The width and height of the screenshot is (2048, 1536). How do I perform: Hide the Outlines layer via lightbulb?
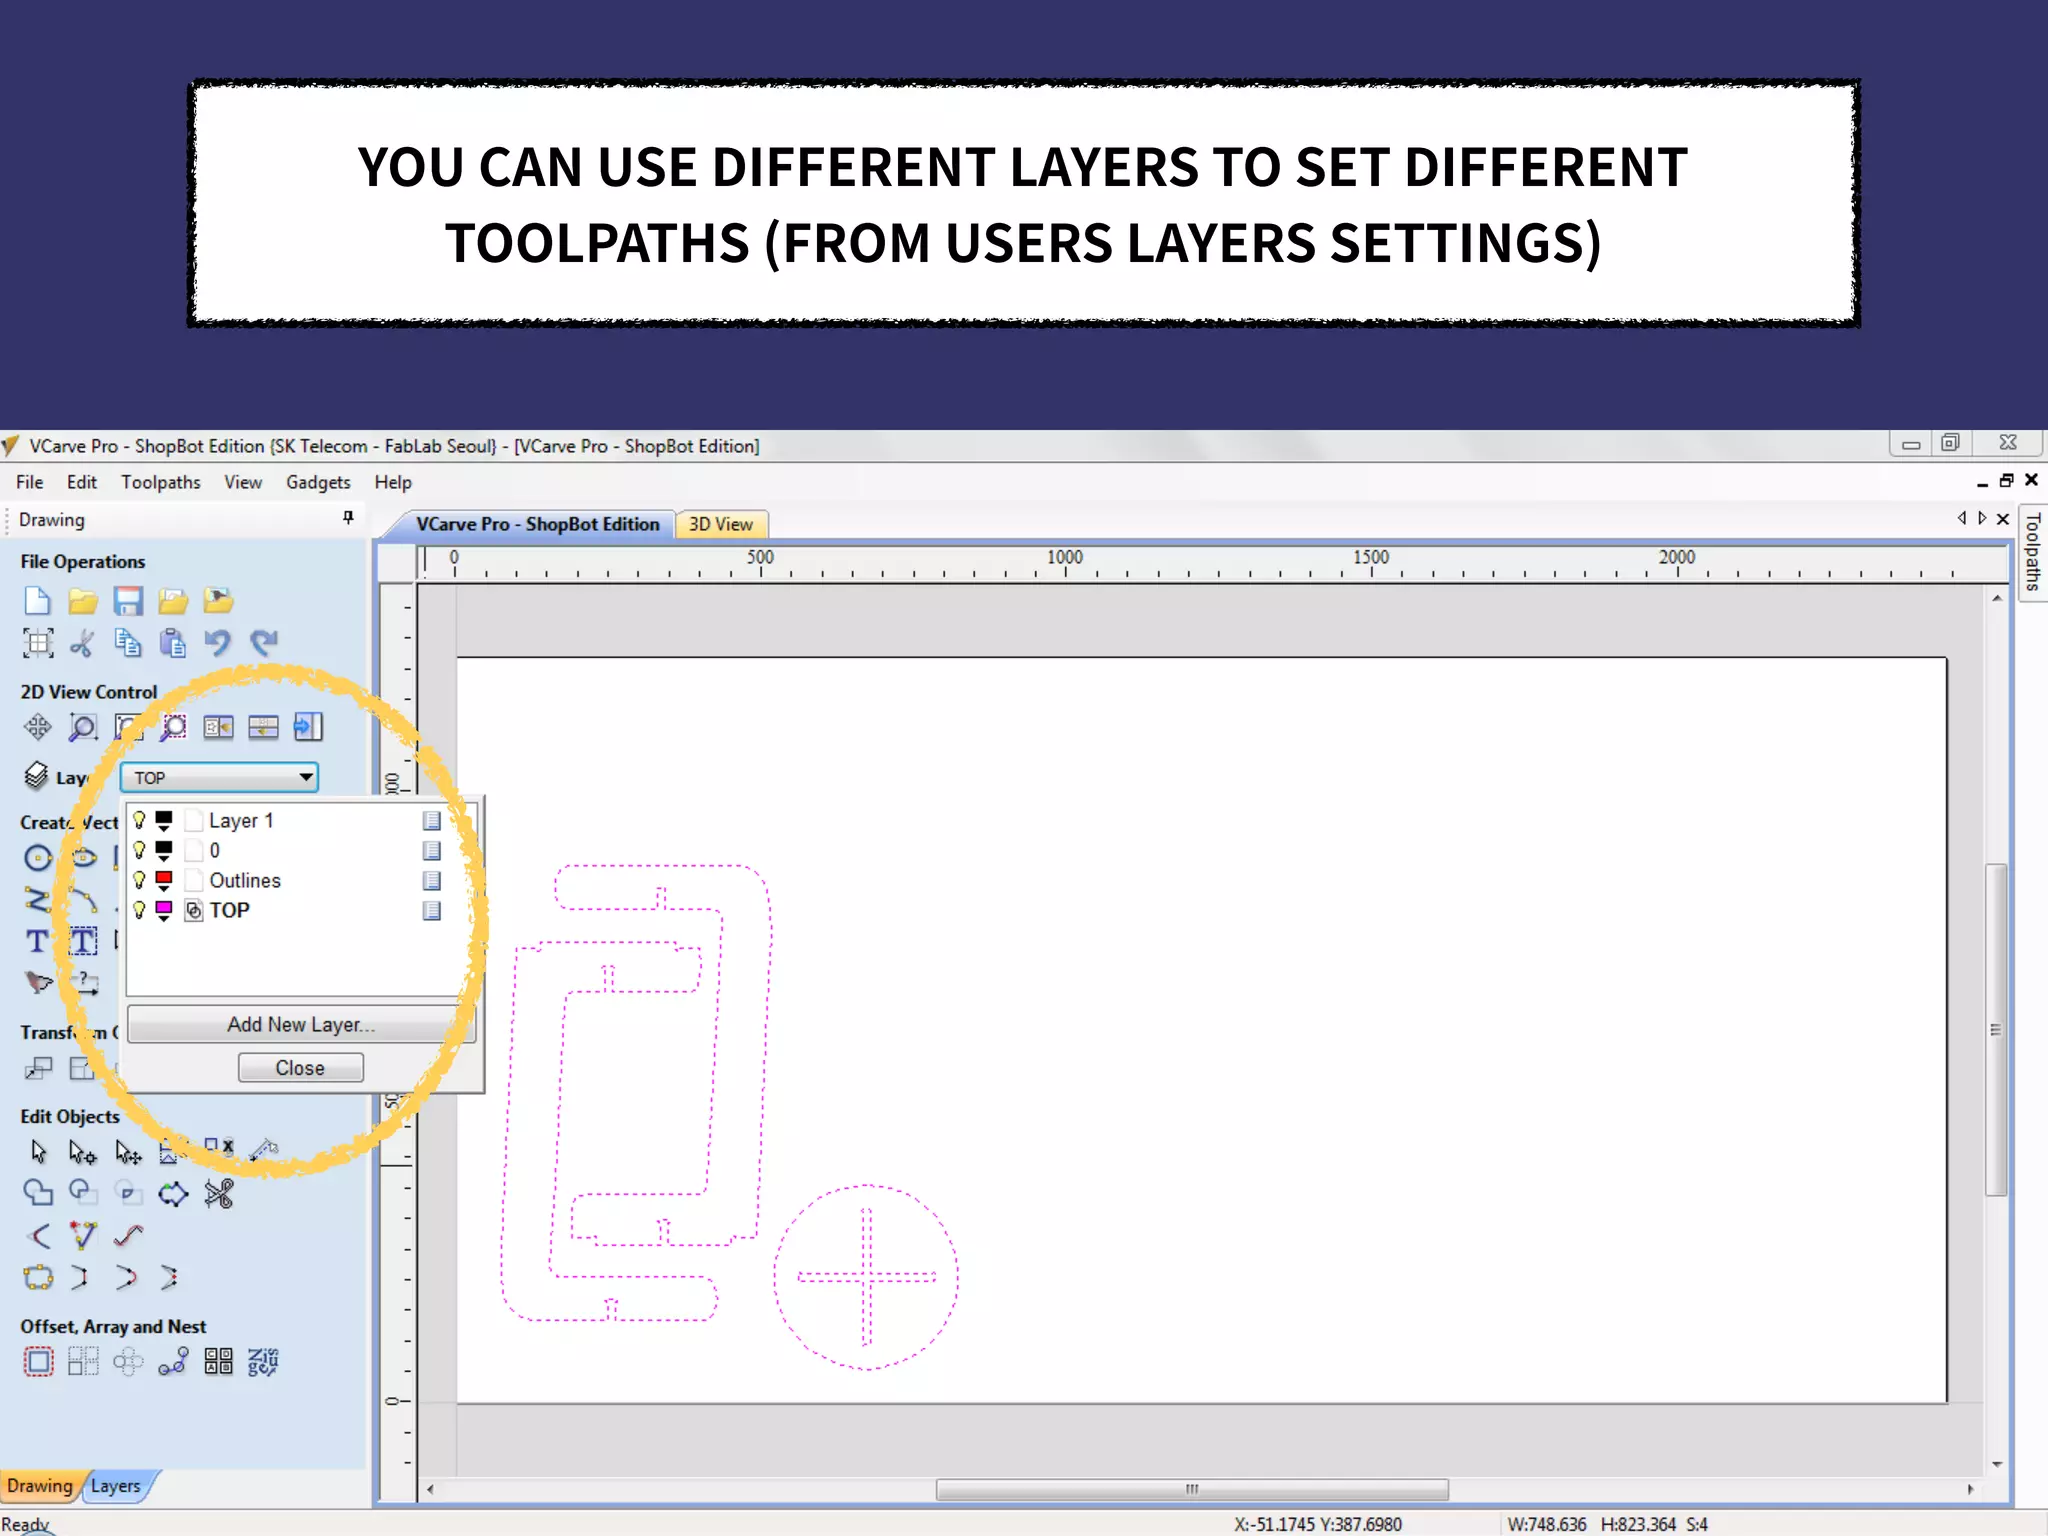click(140, 880)
